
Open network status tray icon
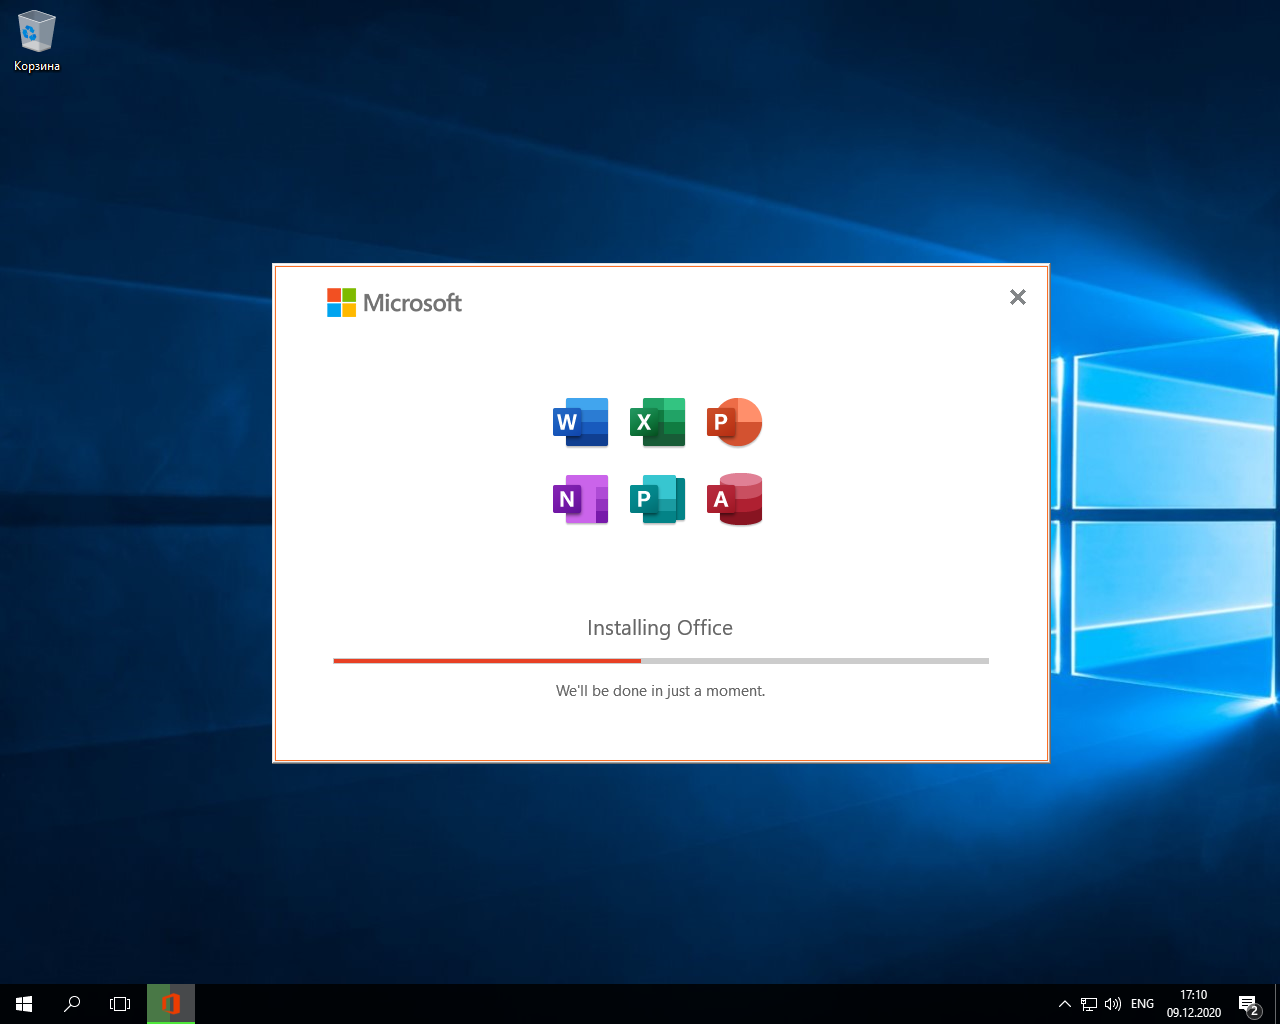click(x=1089, y=1004)
